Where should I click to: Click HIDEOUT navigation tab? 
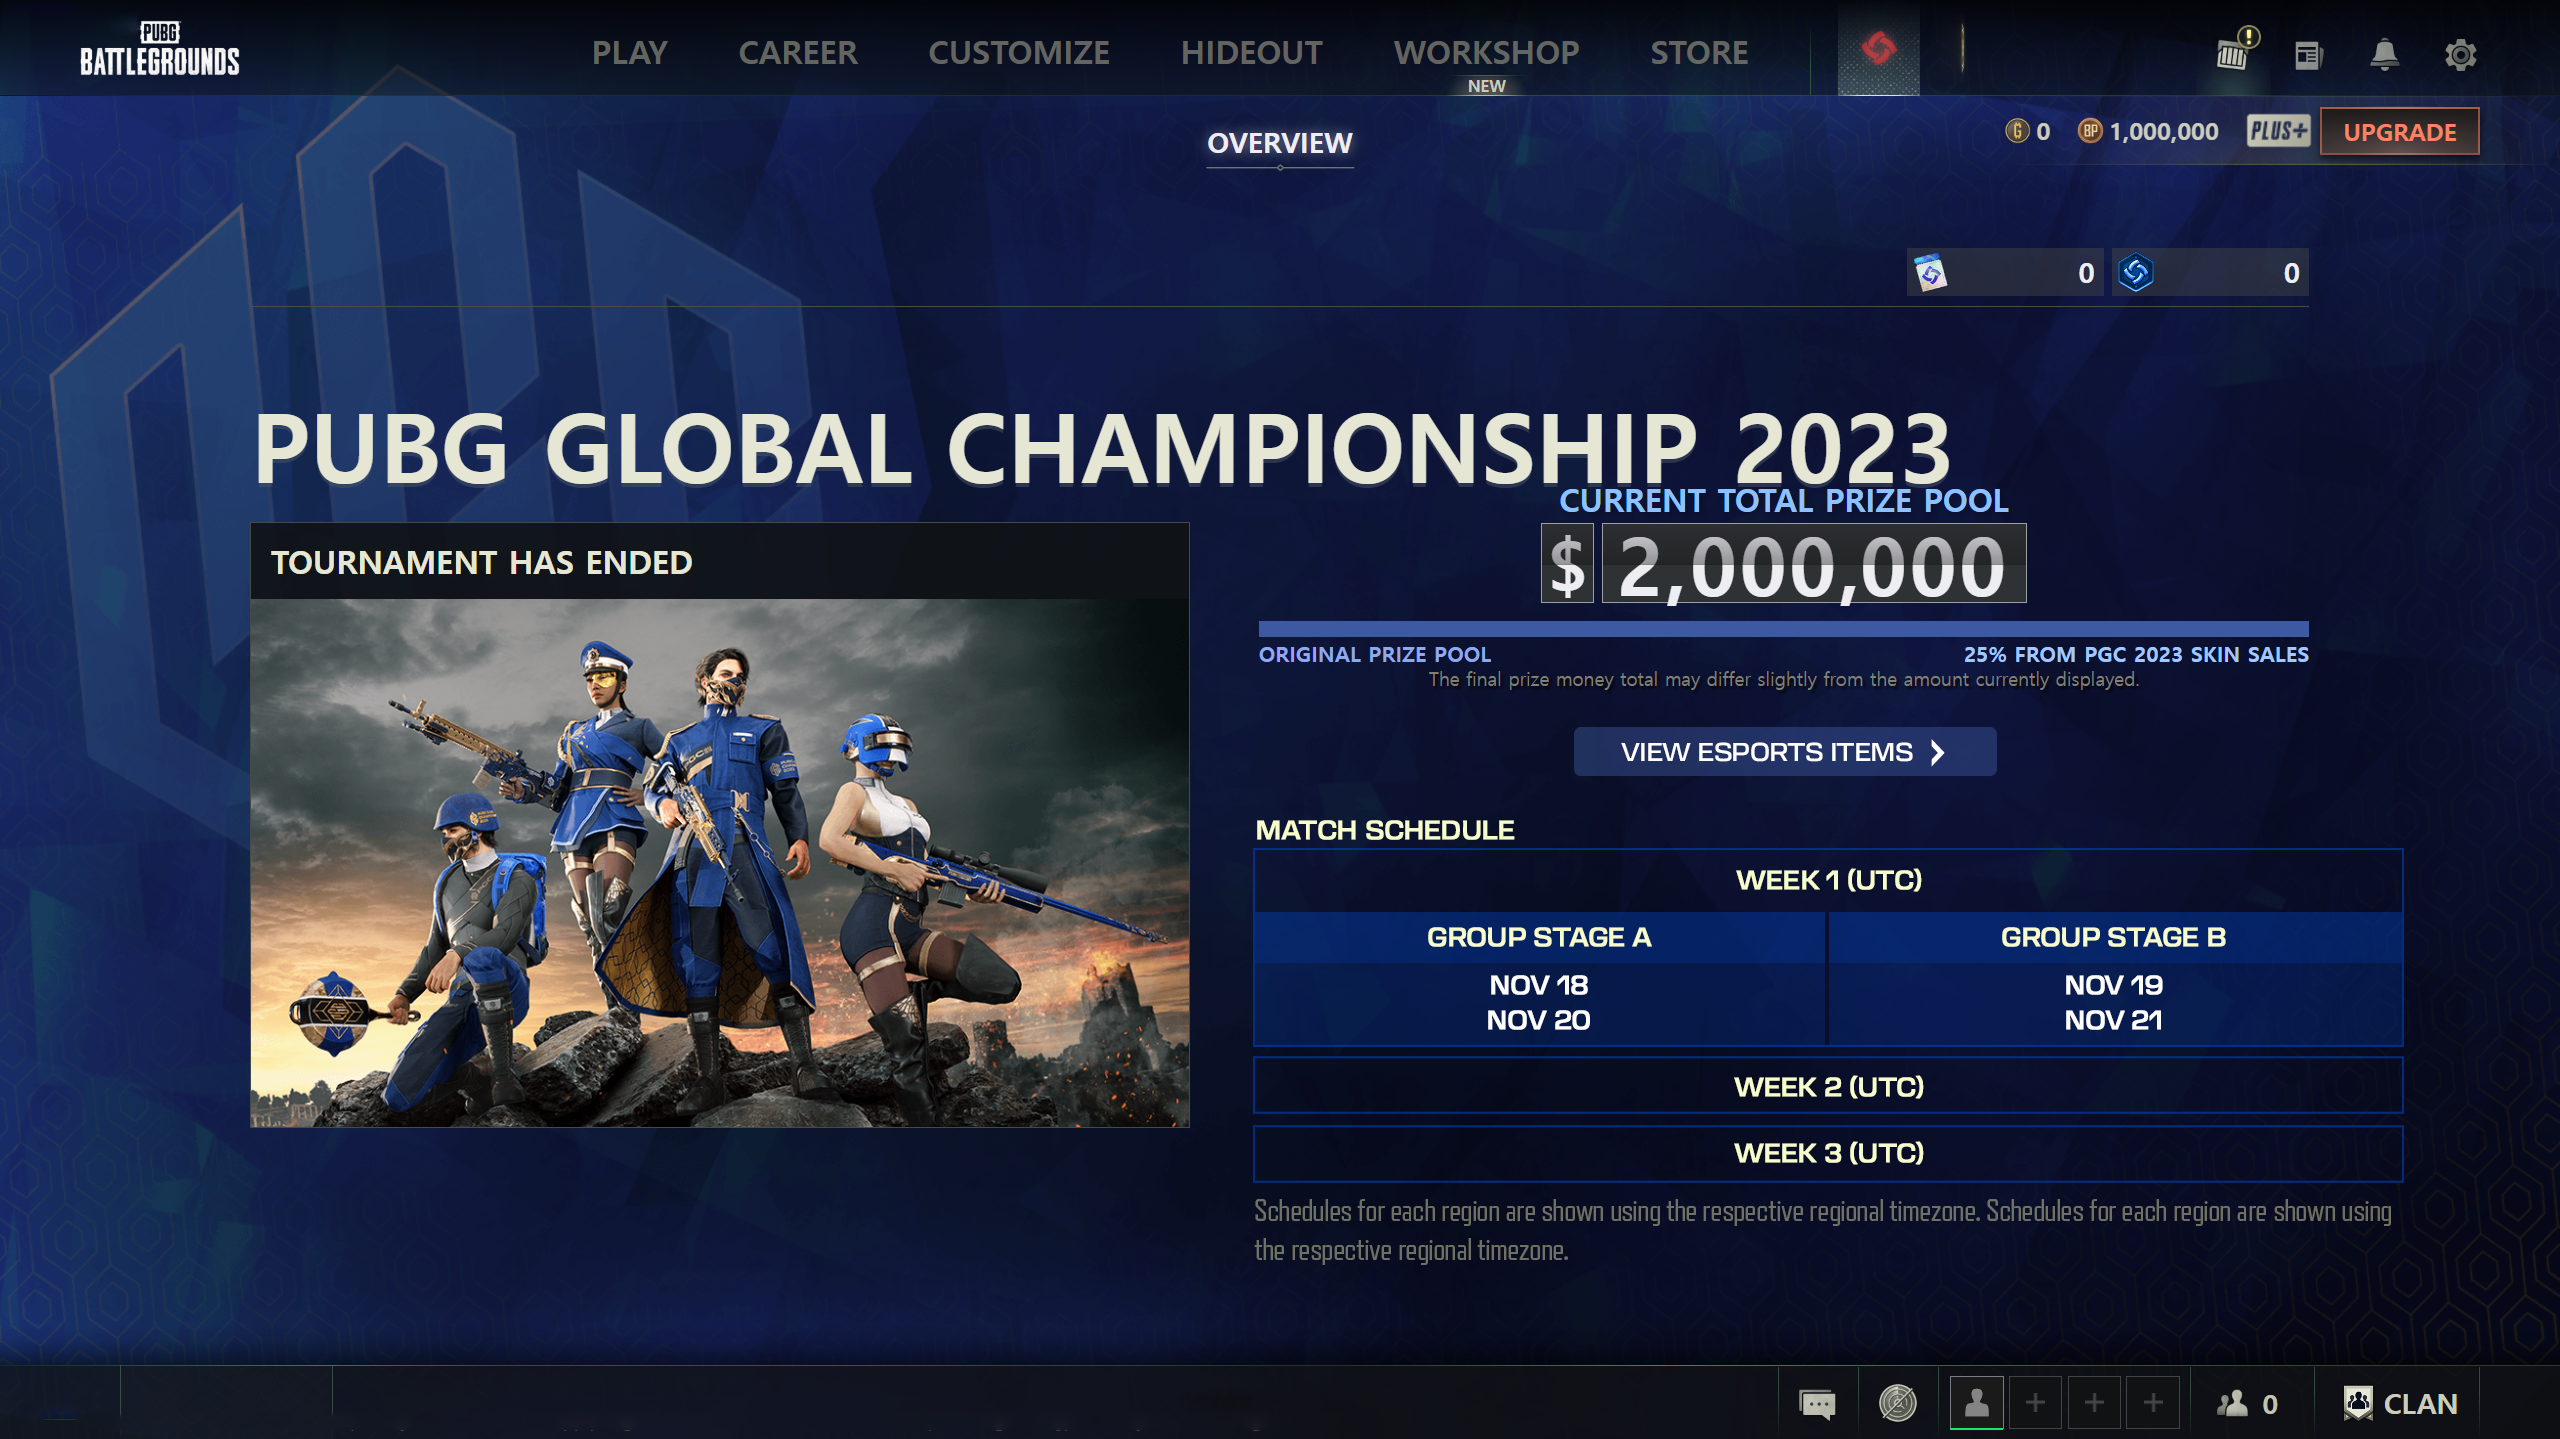click(1250, 51)
